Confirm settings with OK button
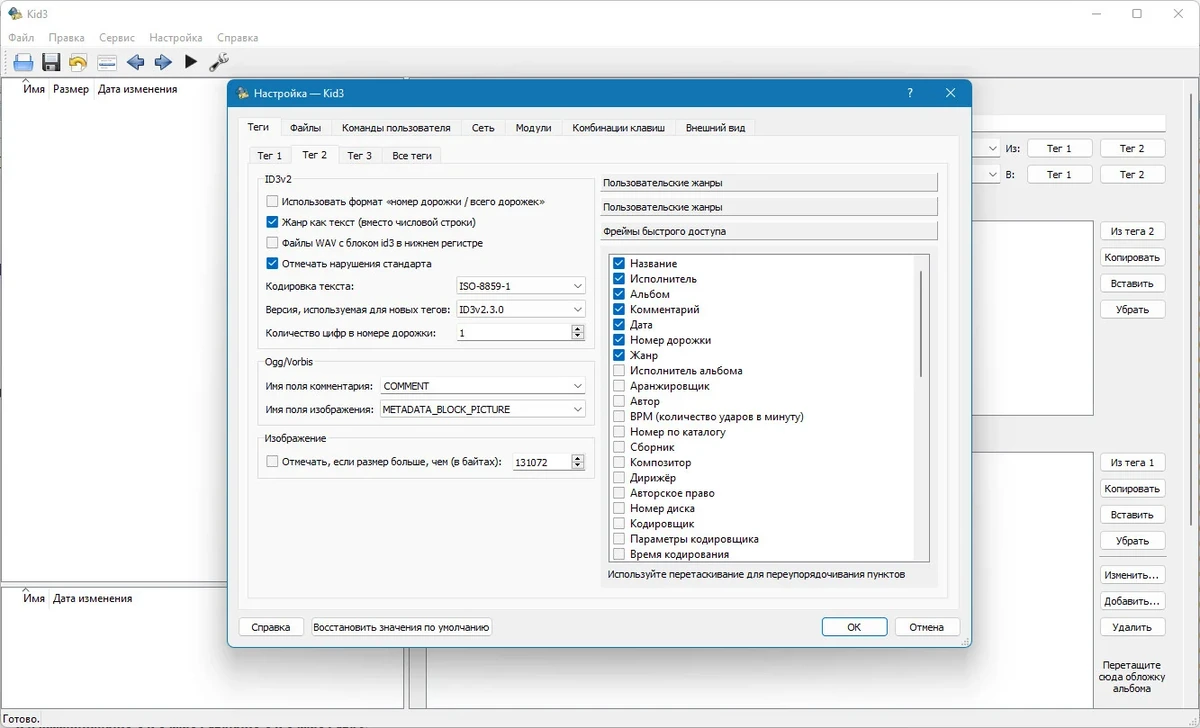Image resolution: width=1200 pixels, height=728 pixels. (x=854, y=627)
